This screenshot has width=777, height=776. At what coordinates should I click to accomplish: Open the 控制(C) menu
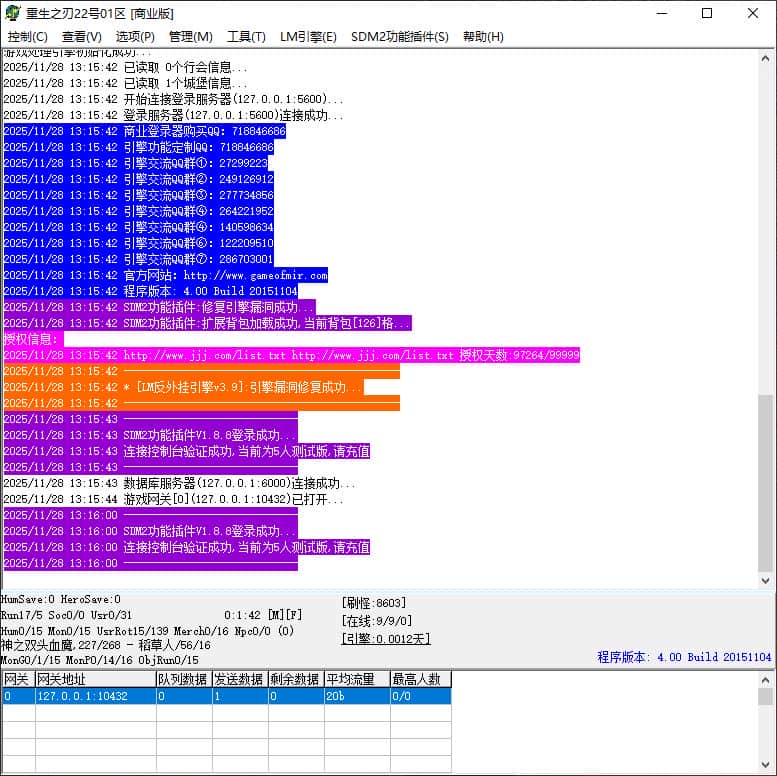pos(27,37)
